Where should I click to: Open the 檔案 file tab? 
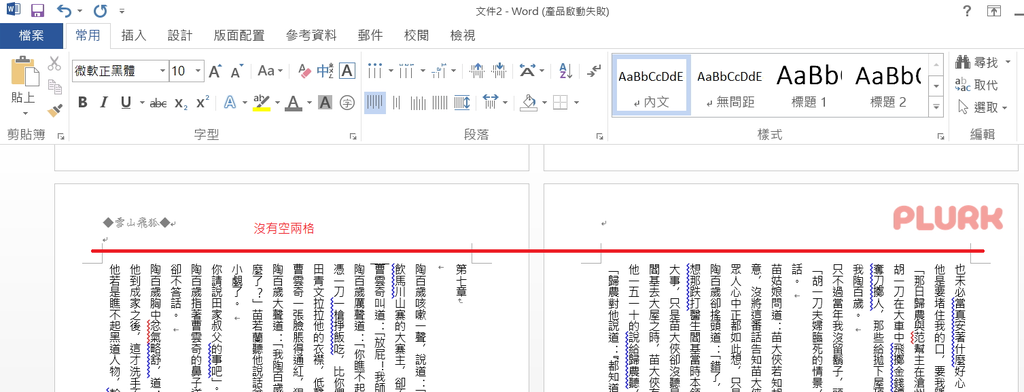(31, 35)
